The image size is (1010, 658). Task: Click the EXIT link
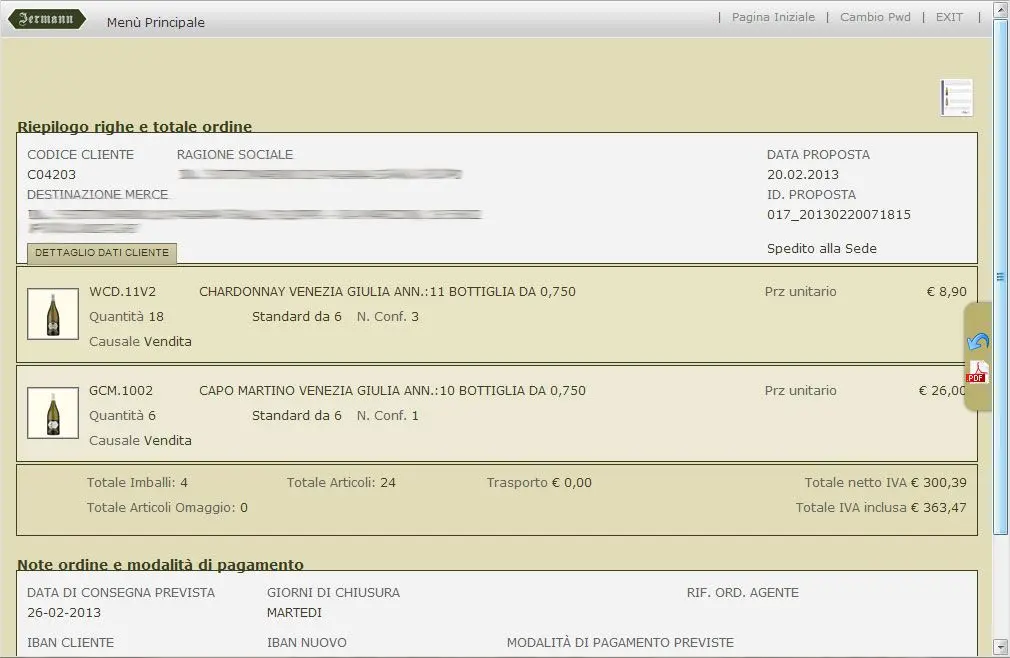(949, 17)
